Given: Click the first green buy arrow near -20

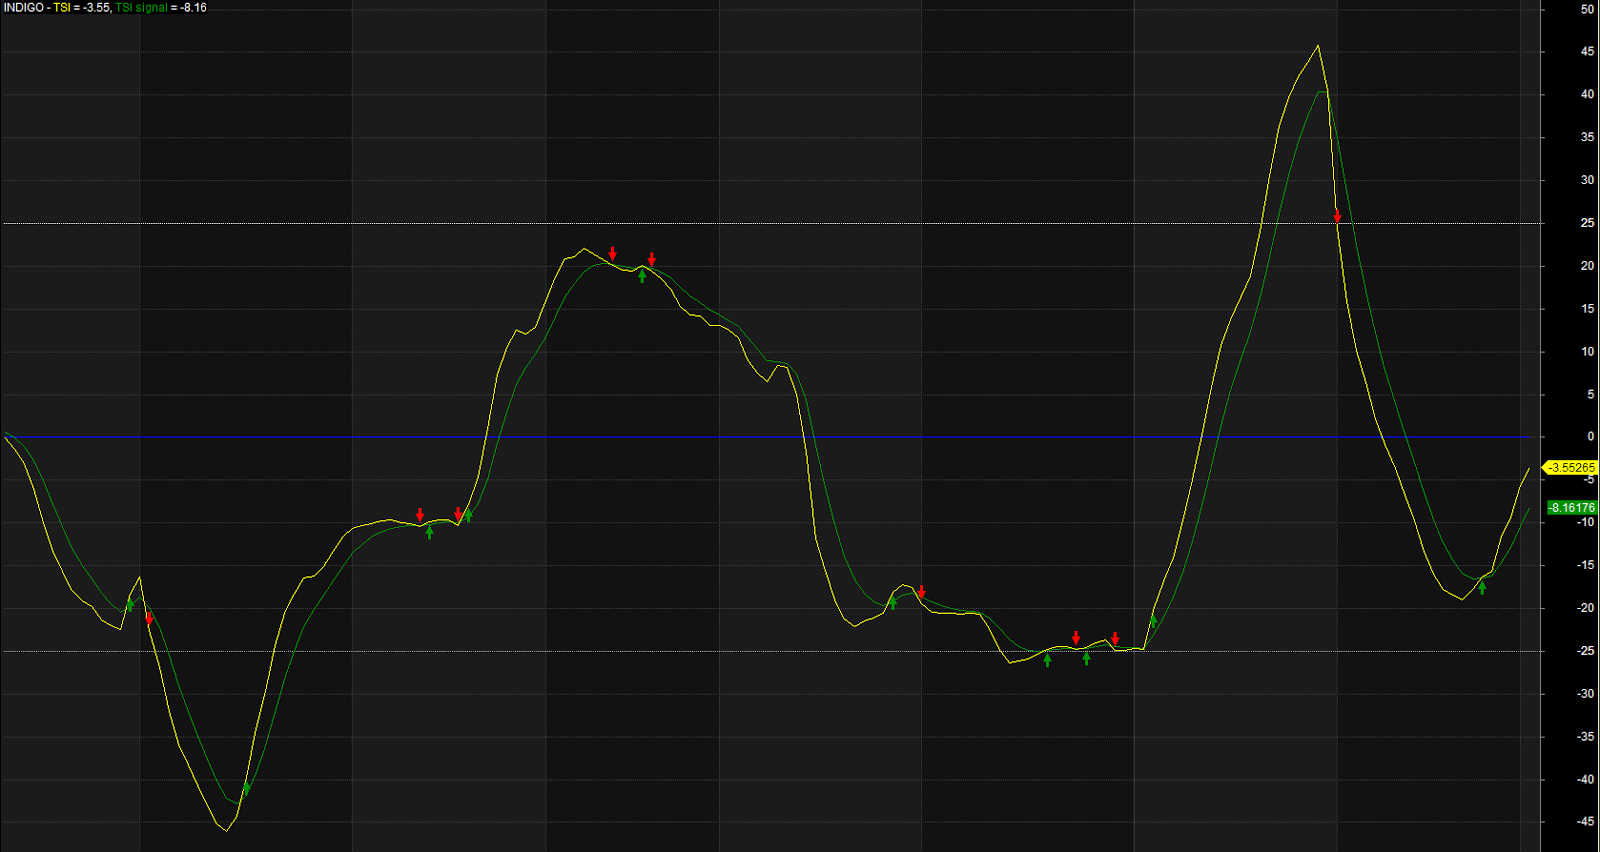Looking at the screenshot, I should (x=130, y=604).
